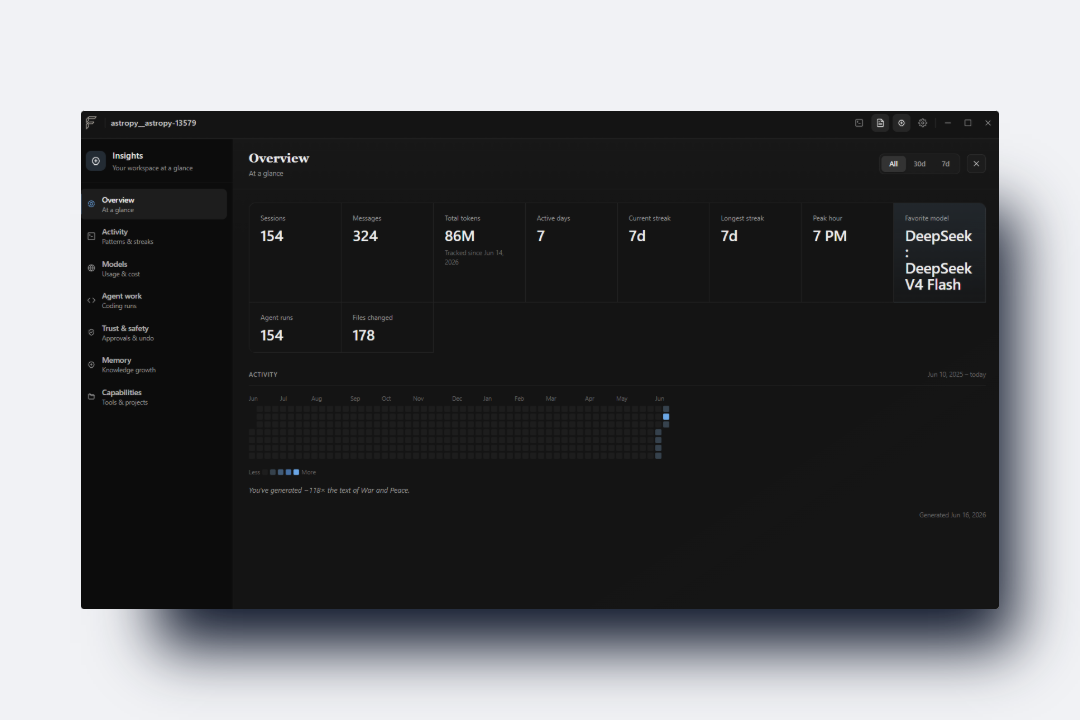Click the Current streak card

[663, 252]
